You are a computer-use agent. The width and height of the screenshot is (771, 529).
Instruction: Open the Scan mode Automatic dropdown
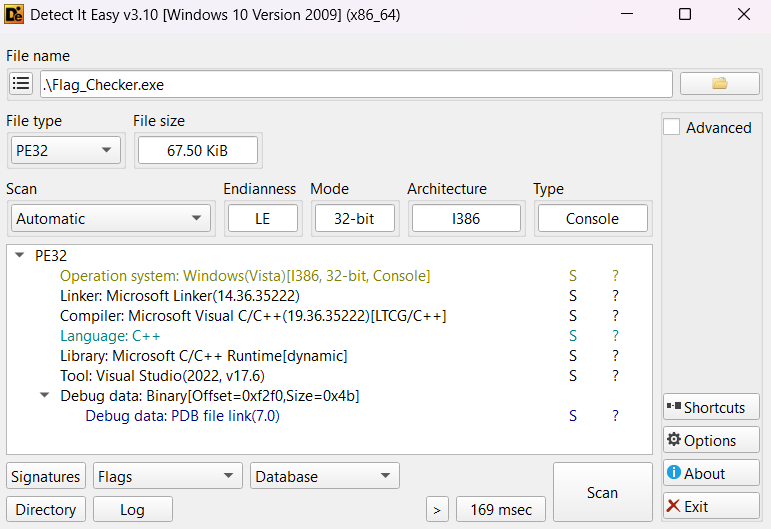click(110, 218)
